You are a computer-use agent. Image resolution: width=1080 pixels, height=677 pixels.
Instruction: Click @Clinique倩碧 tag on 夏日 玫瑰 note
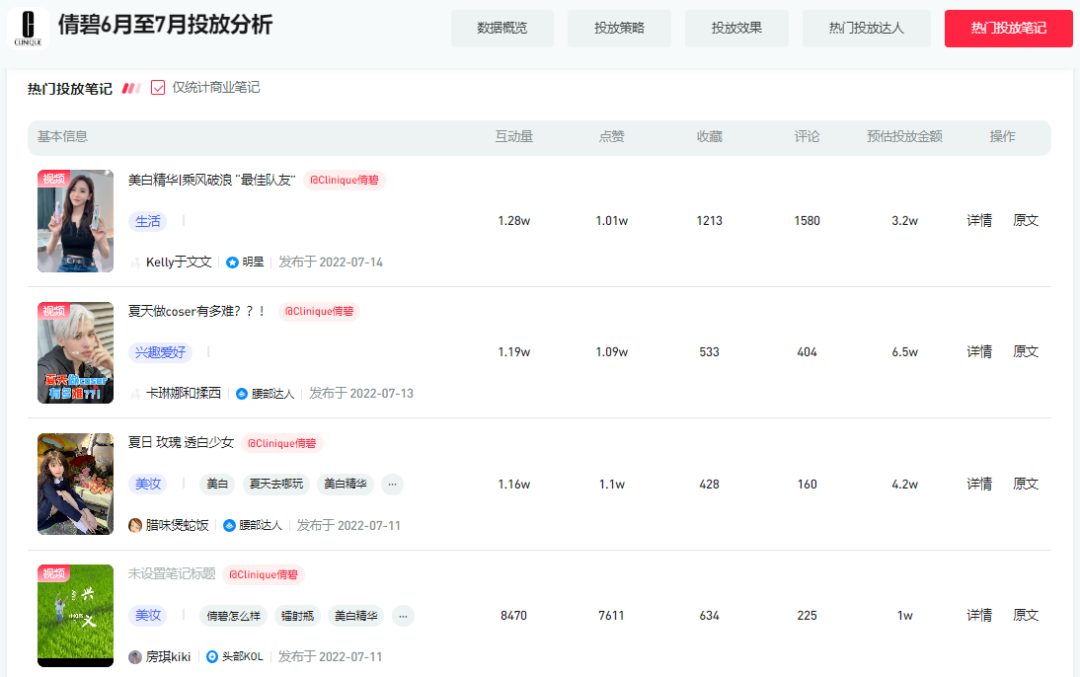(282, 444)
